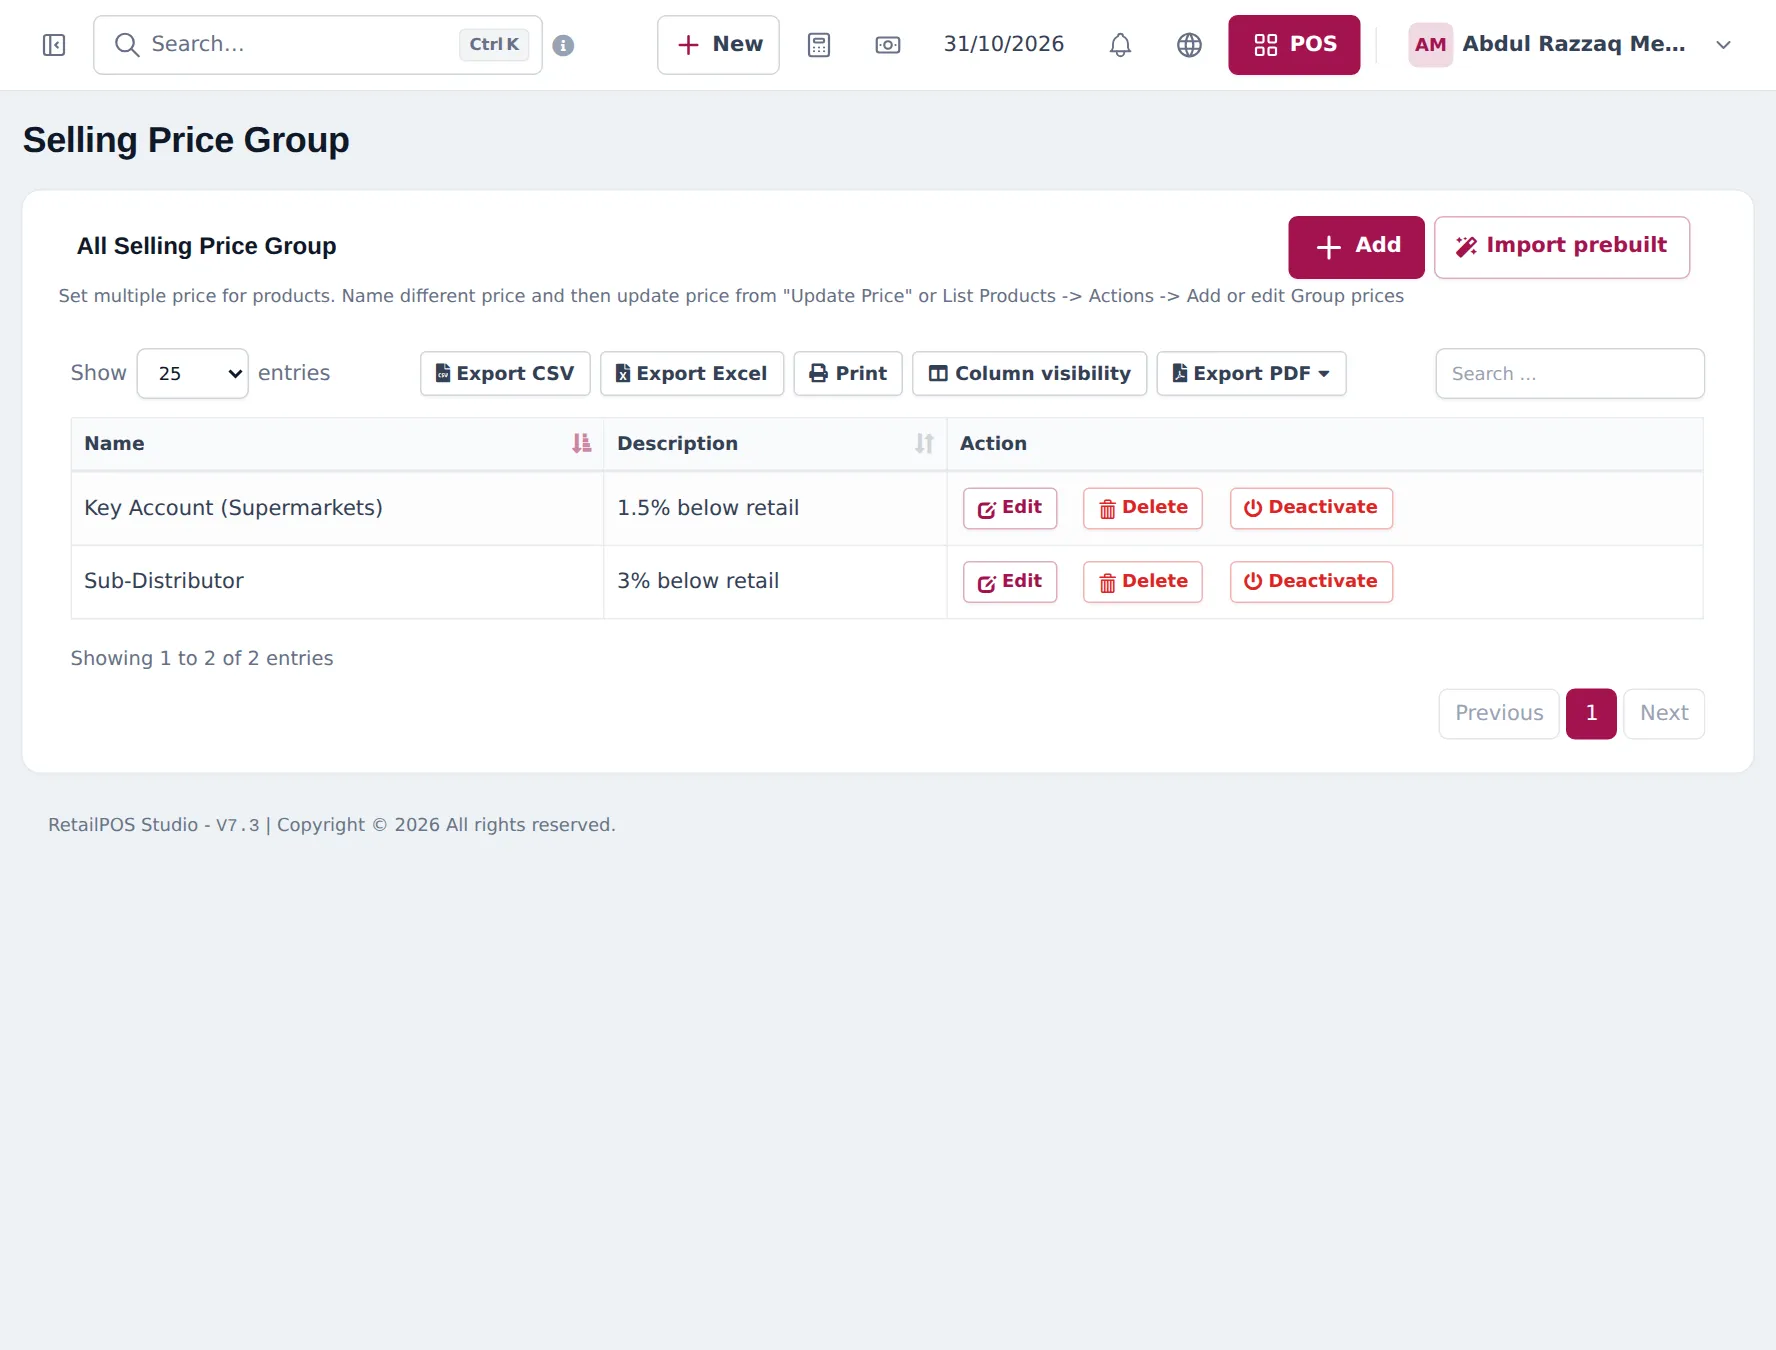Open the language globe icon

click(x=1189, y=45)
